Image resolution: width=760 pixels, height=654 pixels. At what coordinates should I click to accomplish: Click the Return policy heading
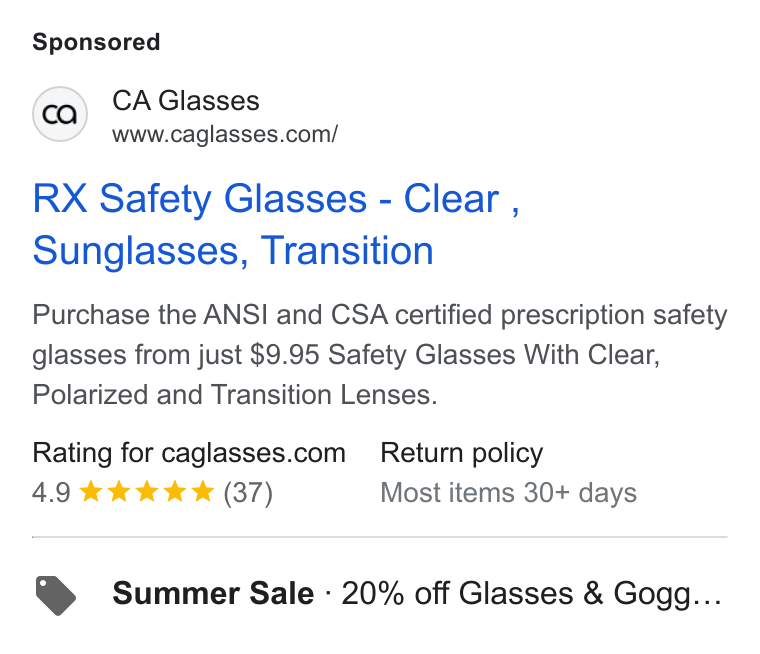pyautogui.click(x=462, y=453)
